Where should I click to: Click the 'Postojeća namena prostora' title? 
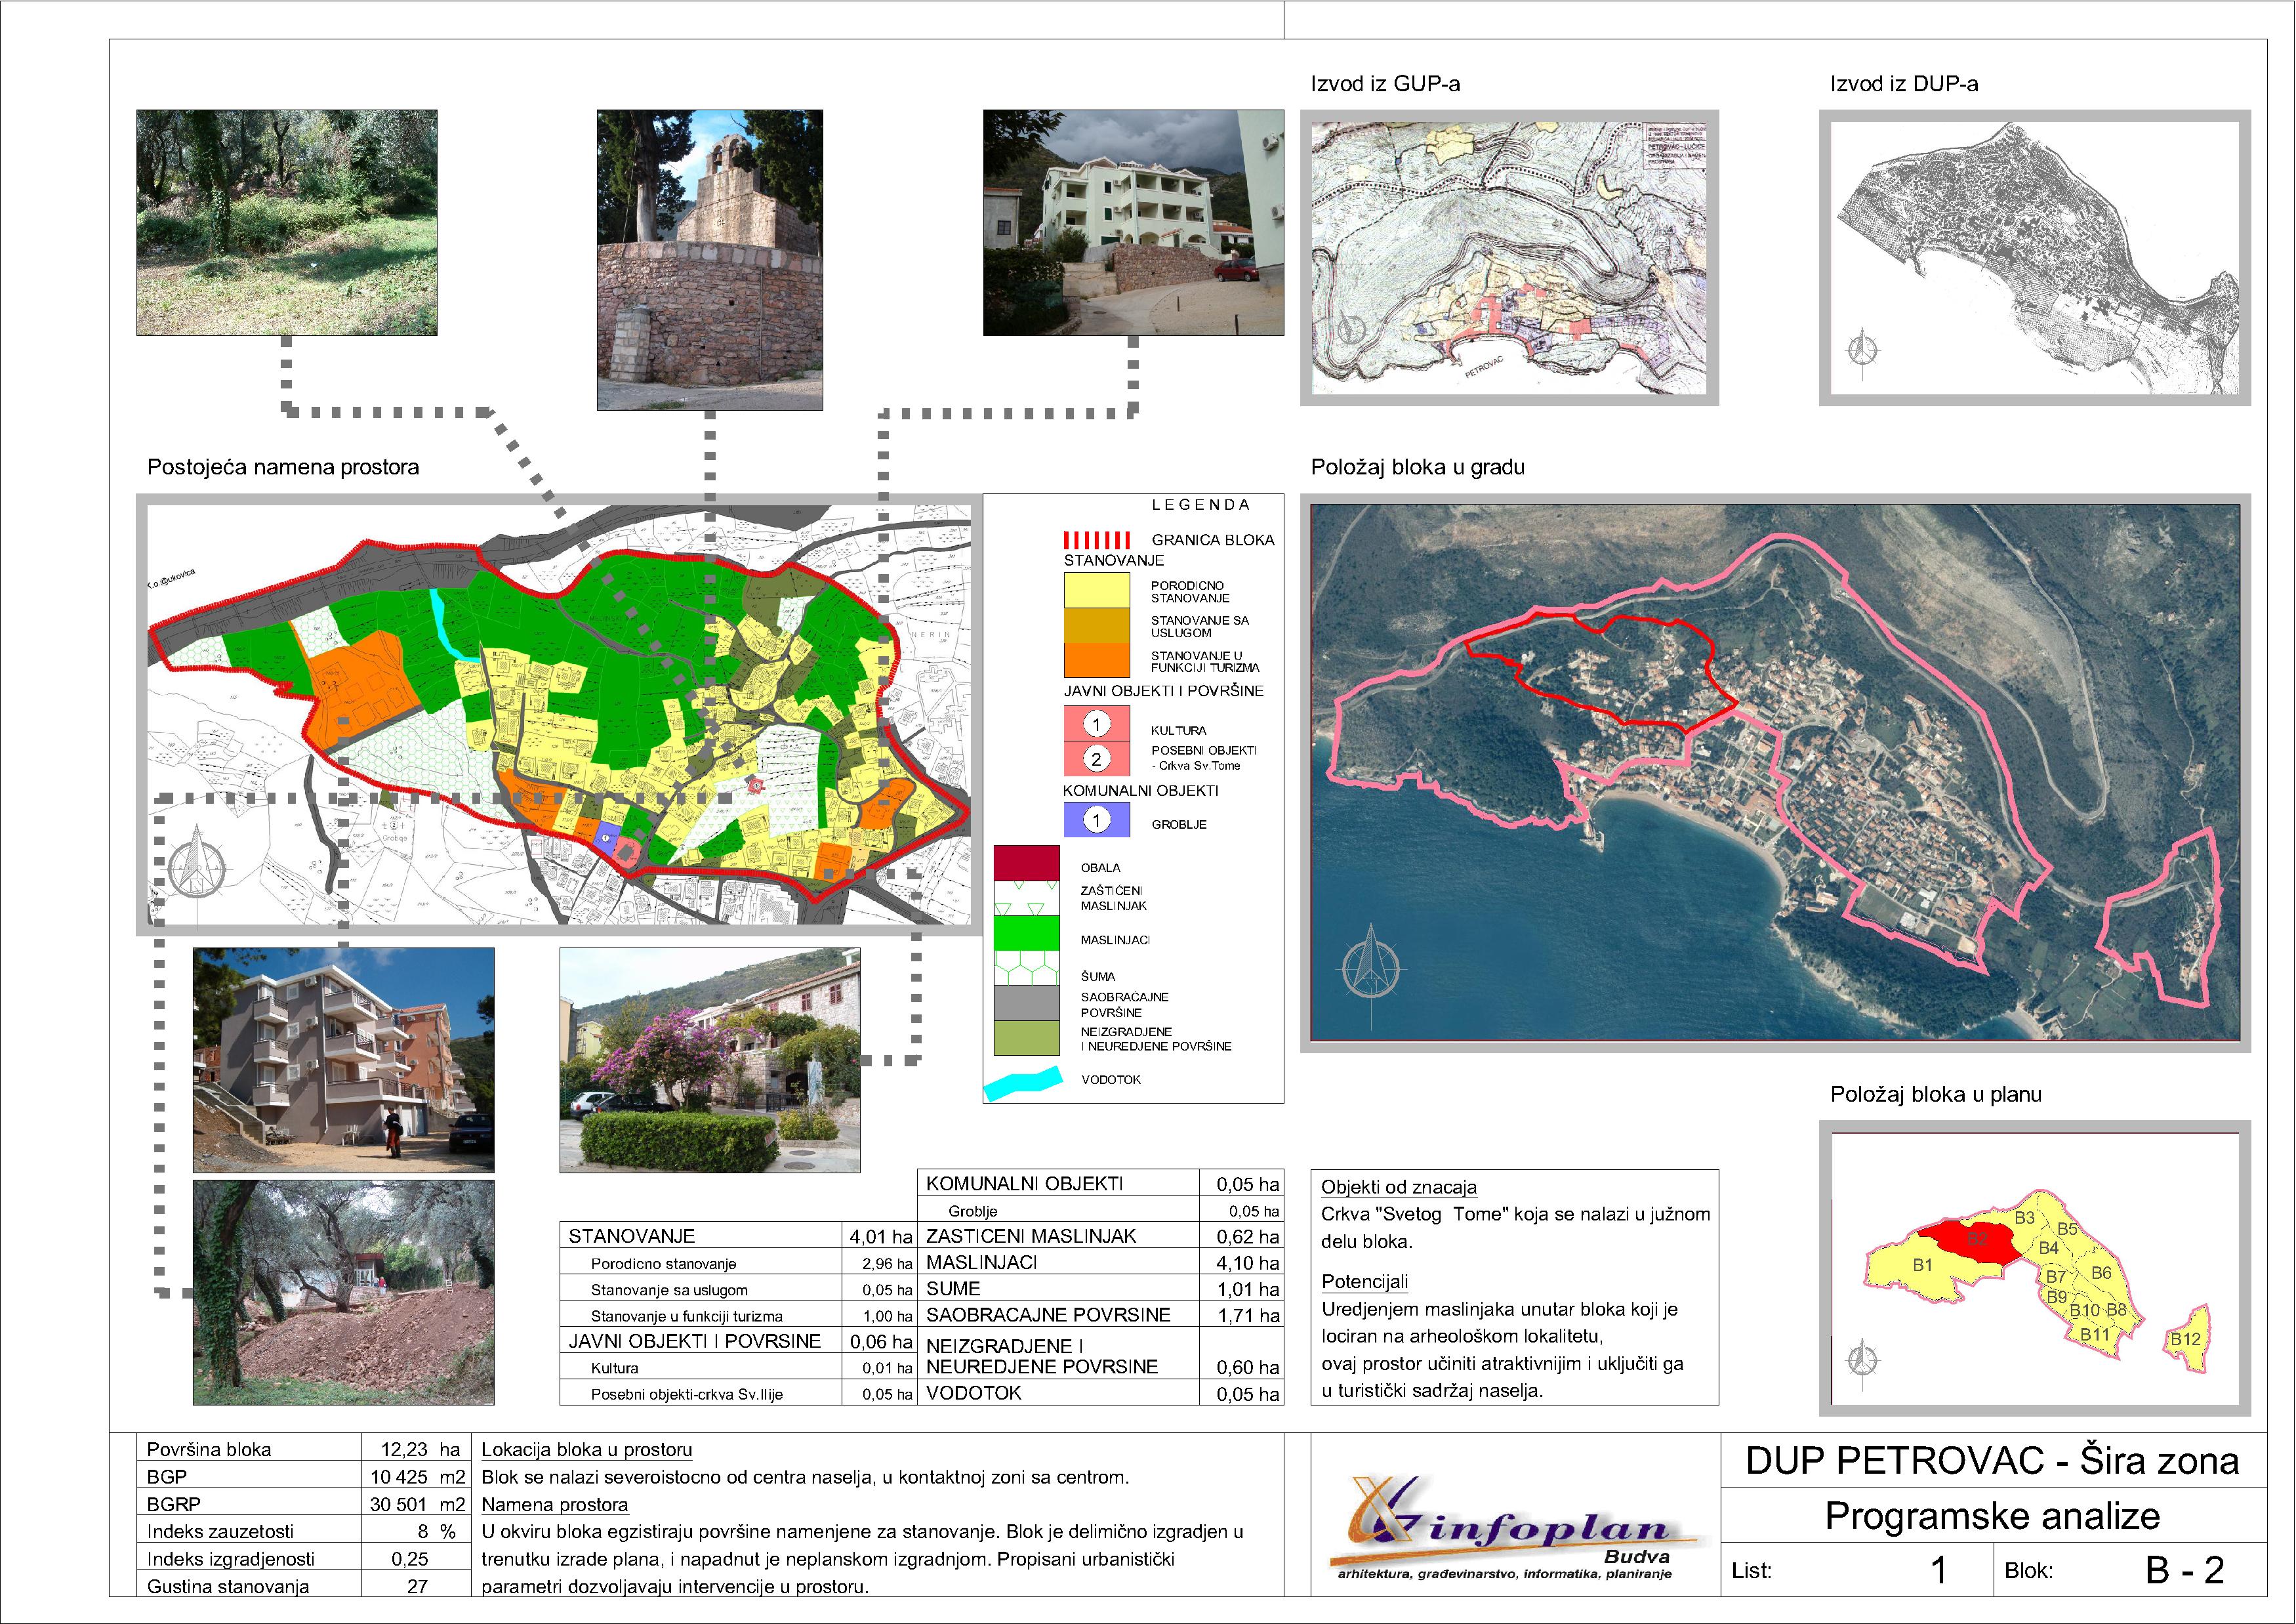[283, 467]
